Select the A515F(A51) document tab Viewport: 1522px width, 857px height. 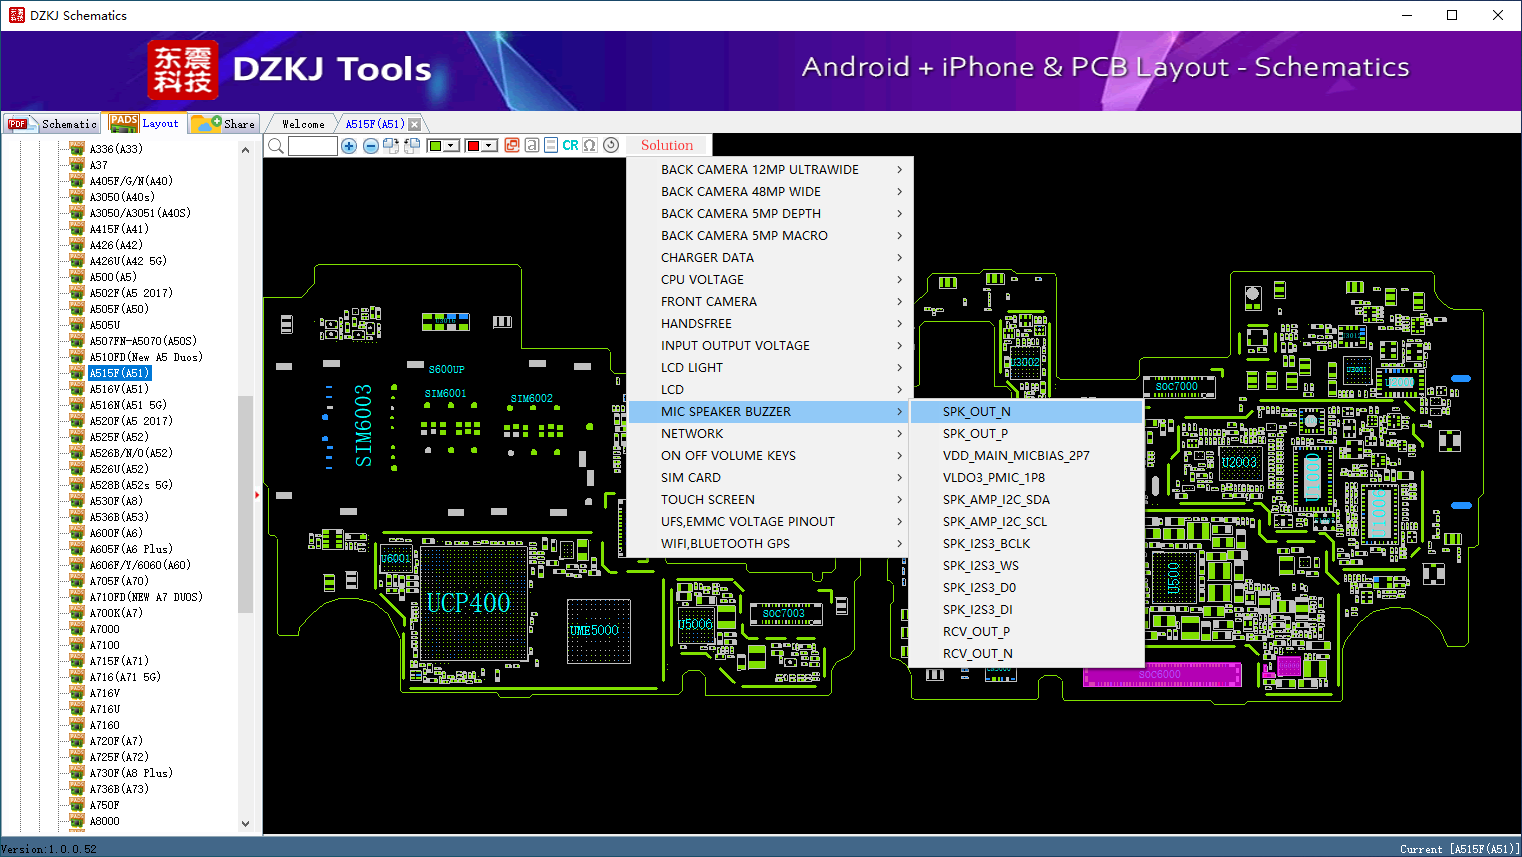pyautogui.click(x=375, y=124)
